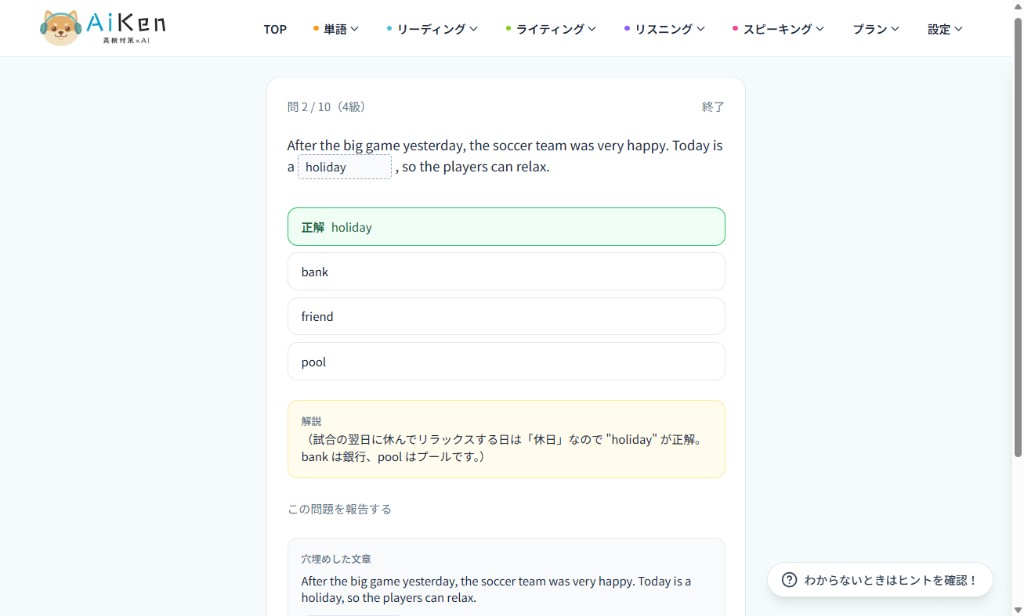
Task: Select the bank answer option
Action: [x=506, y=272]
